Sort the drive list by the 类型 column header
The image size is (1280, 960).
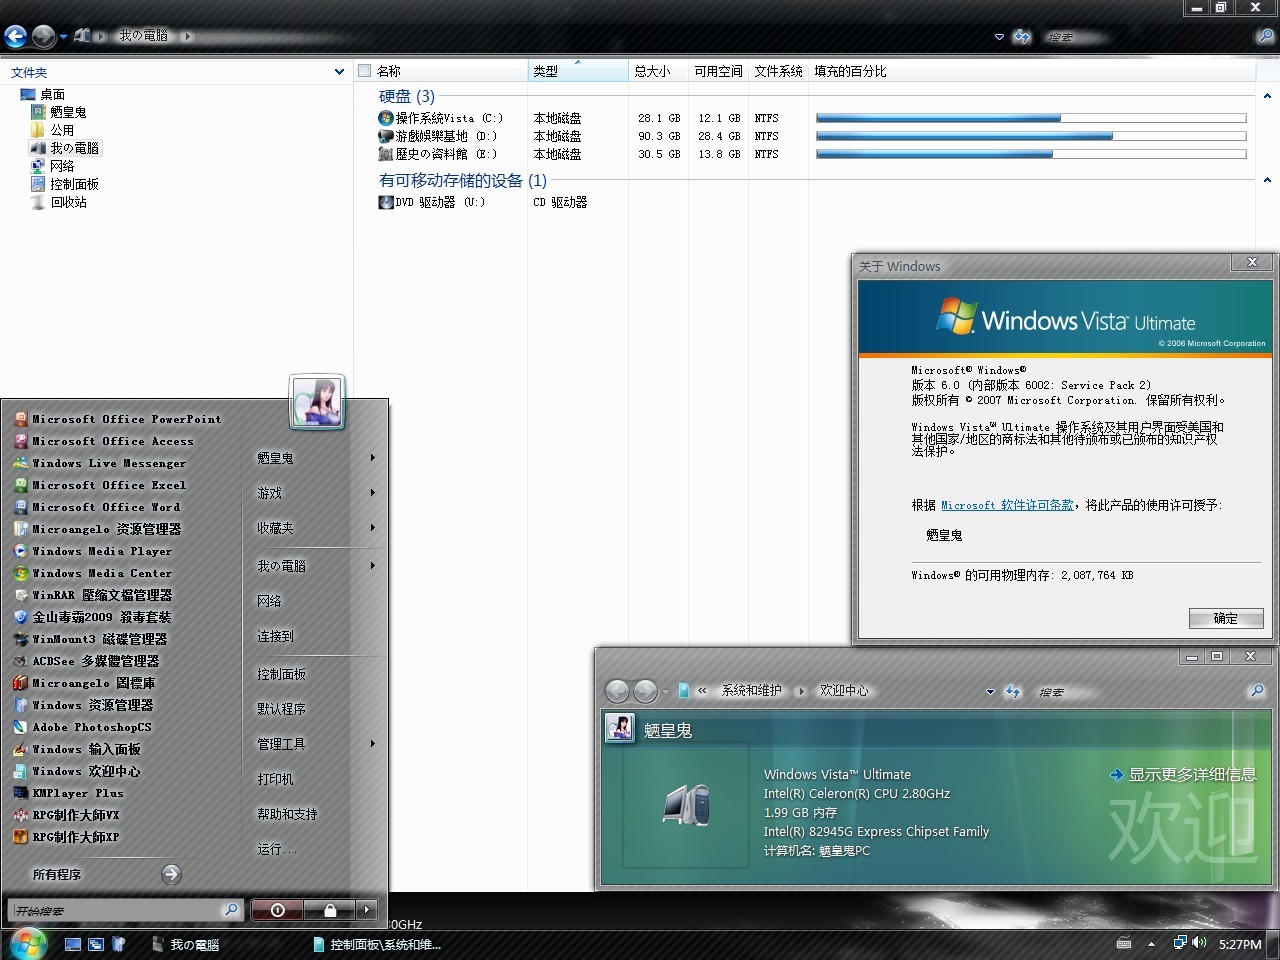coord(578,71)
